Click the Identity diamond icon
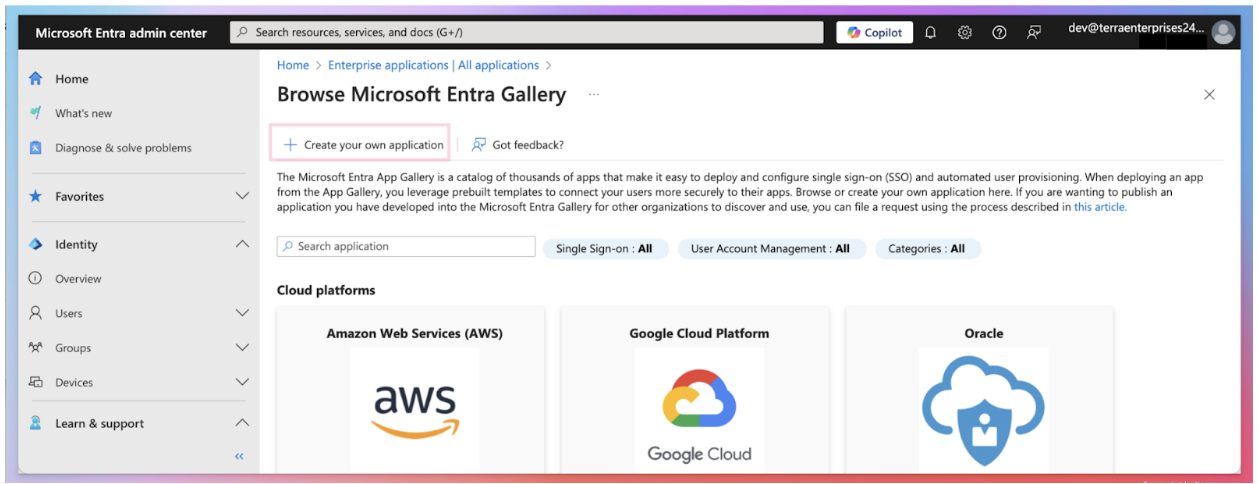The image size is (1258, 484). coord(36,244)
